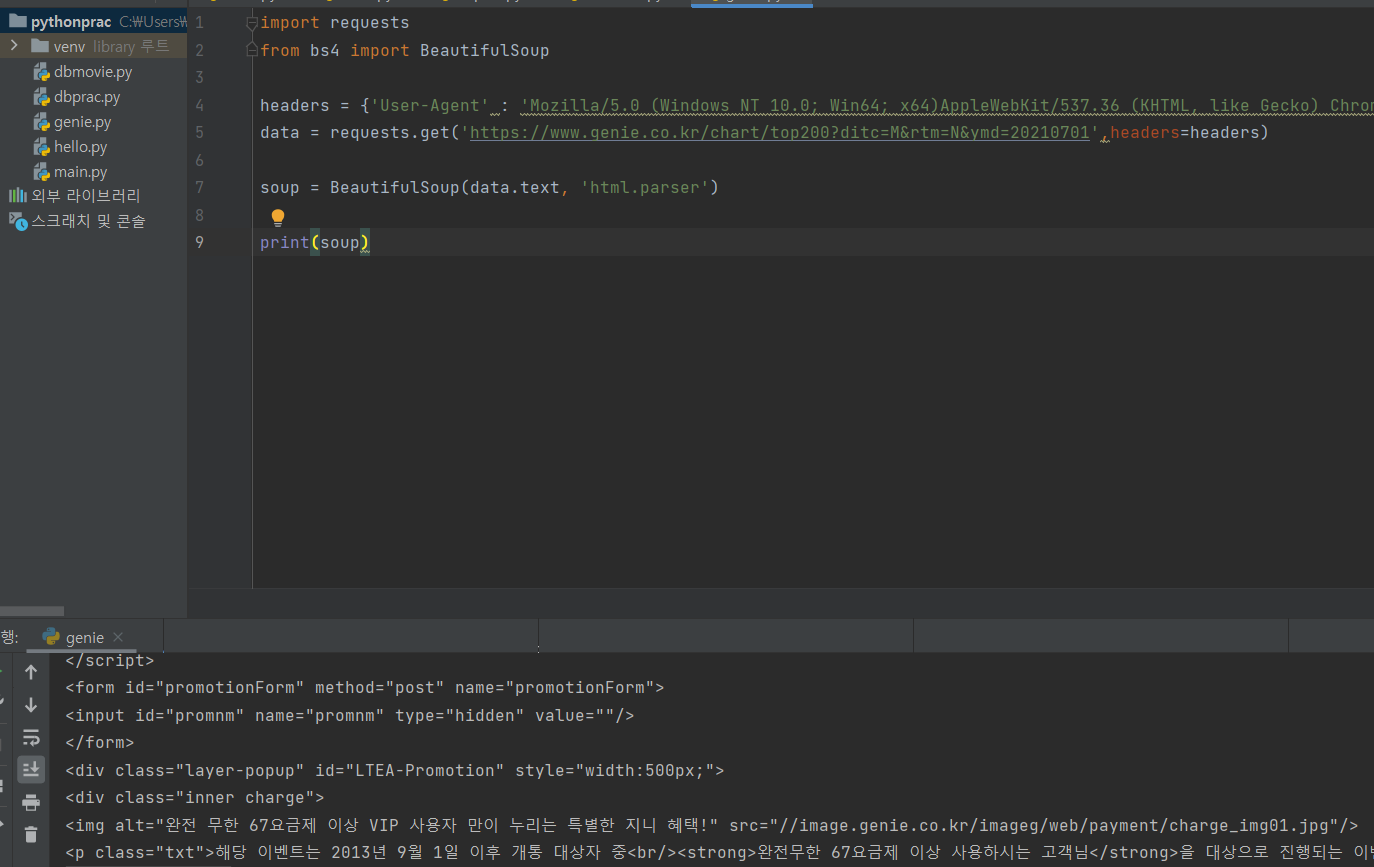Screen dimensions: 1374x867
Task: Click line number 5 in the gutter
Action: coord(199,132)
